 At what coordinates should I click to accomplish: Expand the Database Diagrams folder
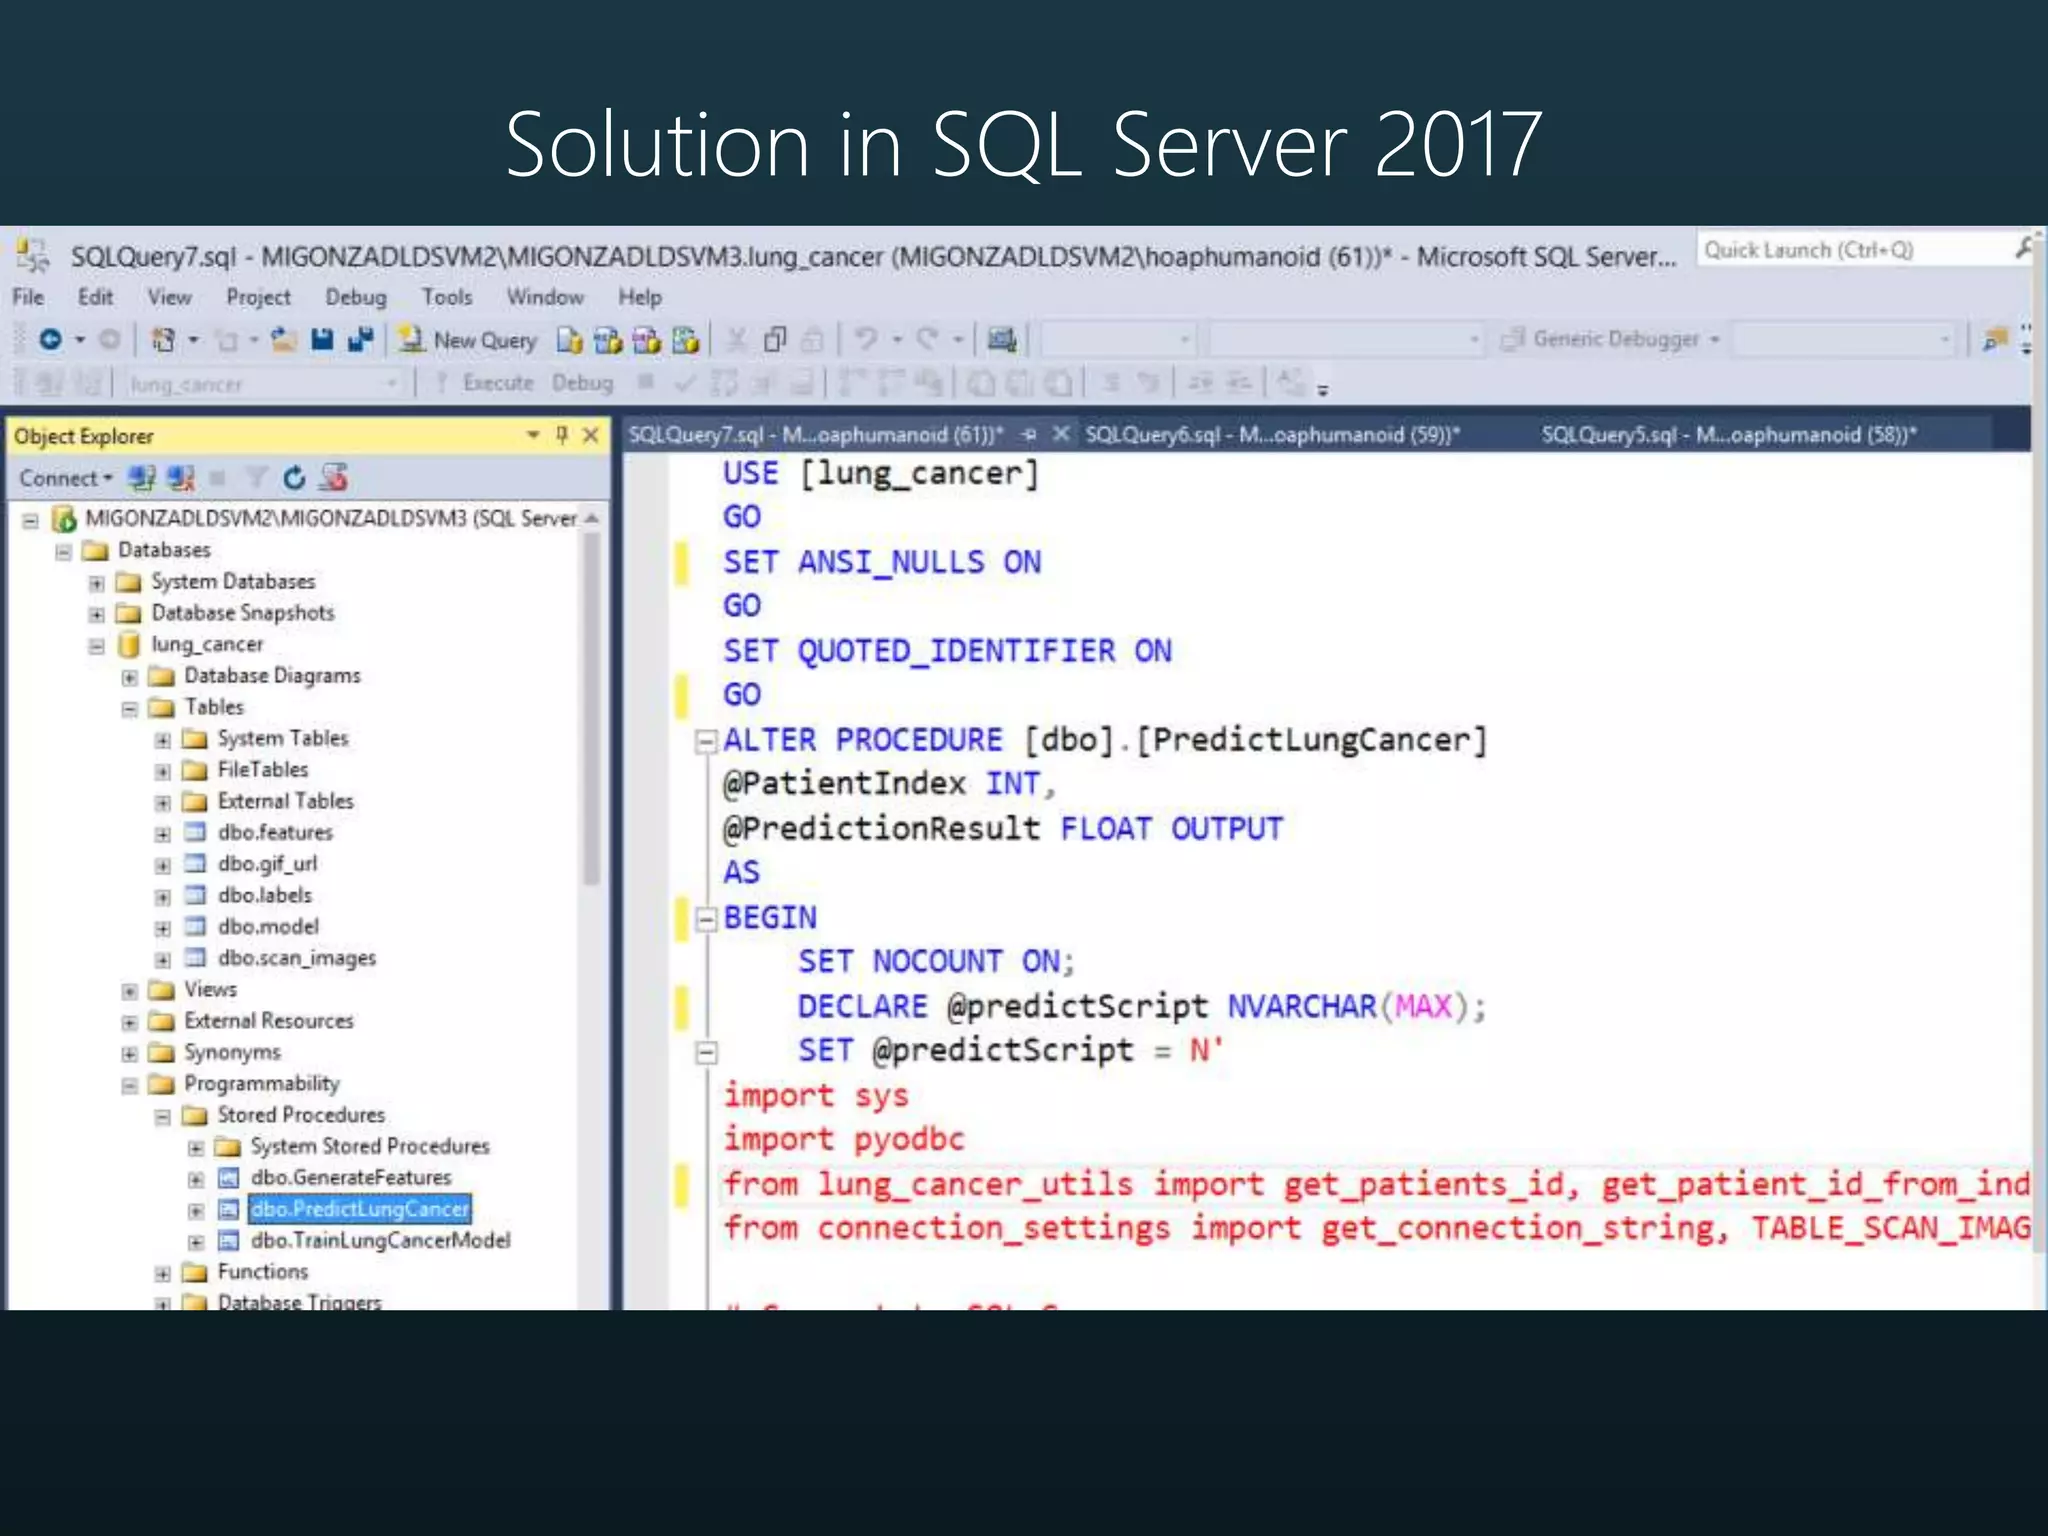click(x=129, y=678)
